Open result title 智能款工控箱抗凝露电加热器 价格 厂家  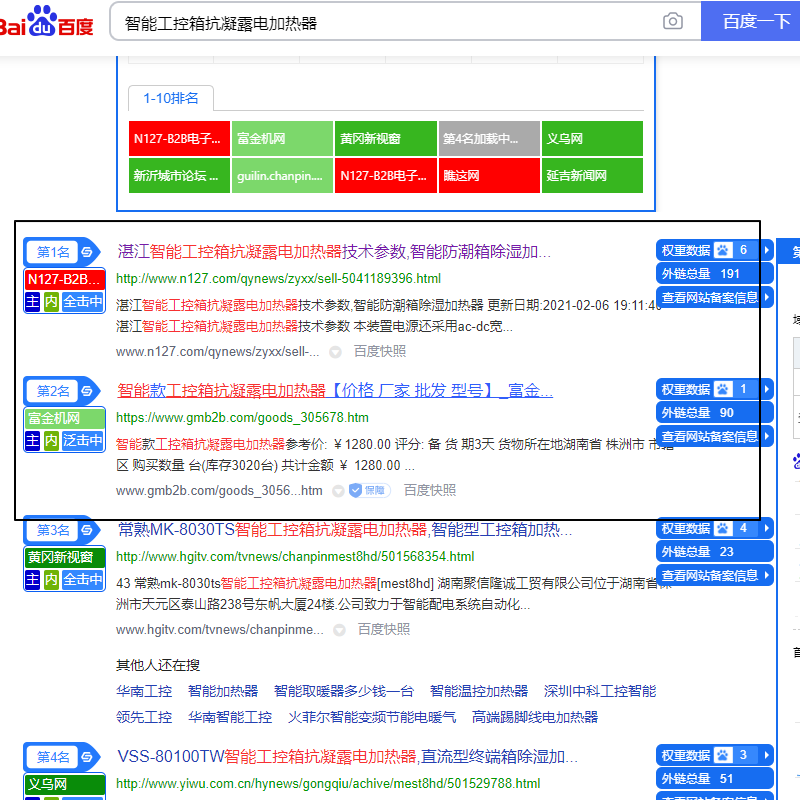pyautogui.click(x=335, y=391)
